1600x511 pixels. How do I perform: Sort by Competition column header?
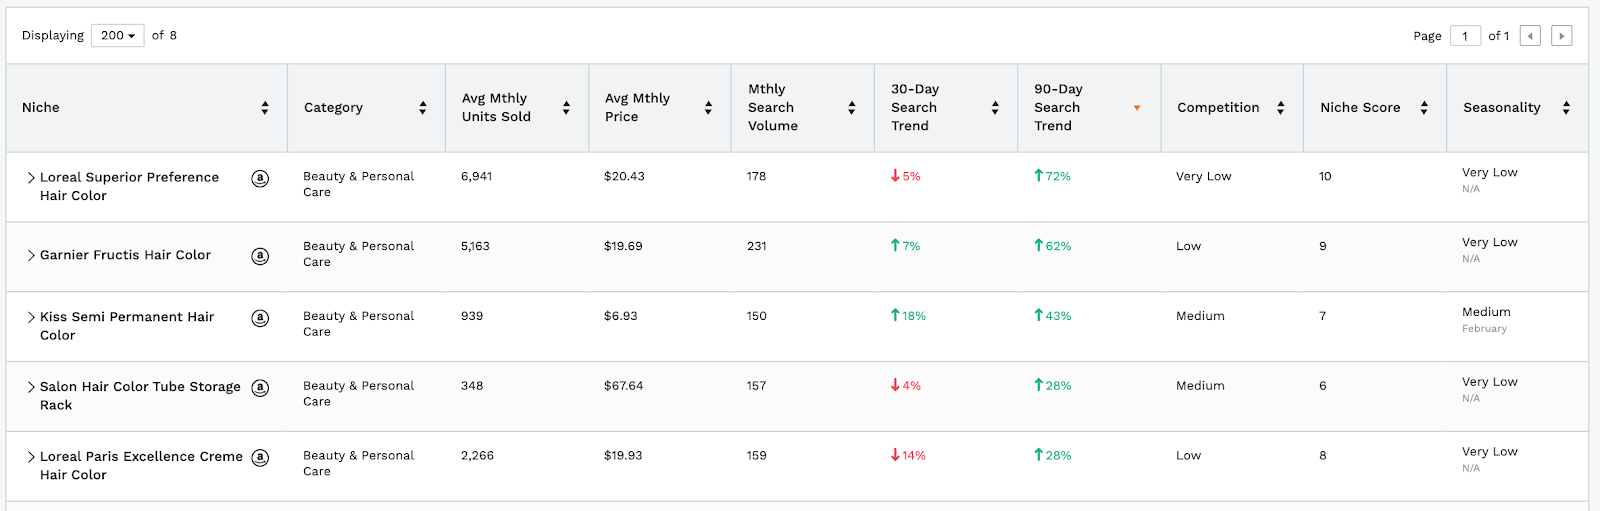coord(1280,108)
